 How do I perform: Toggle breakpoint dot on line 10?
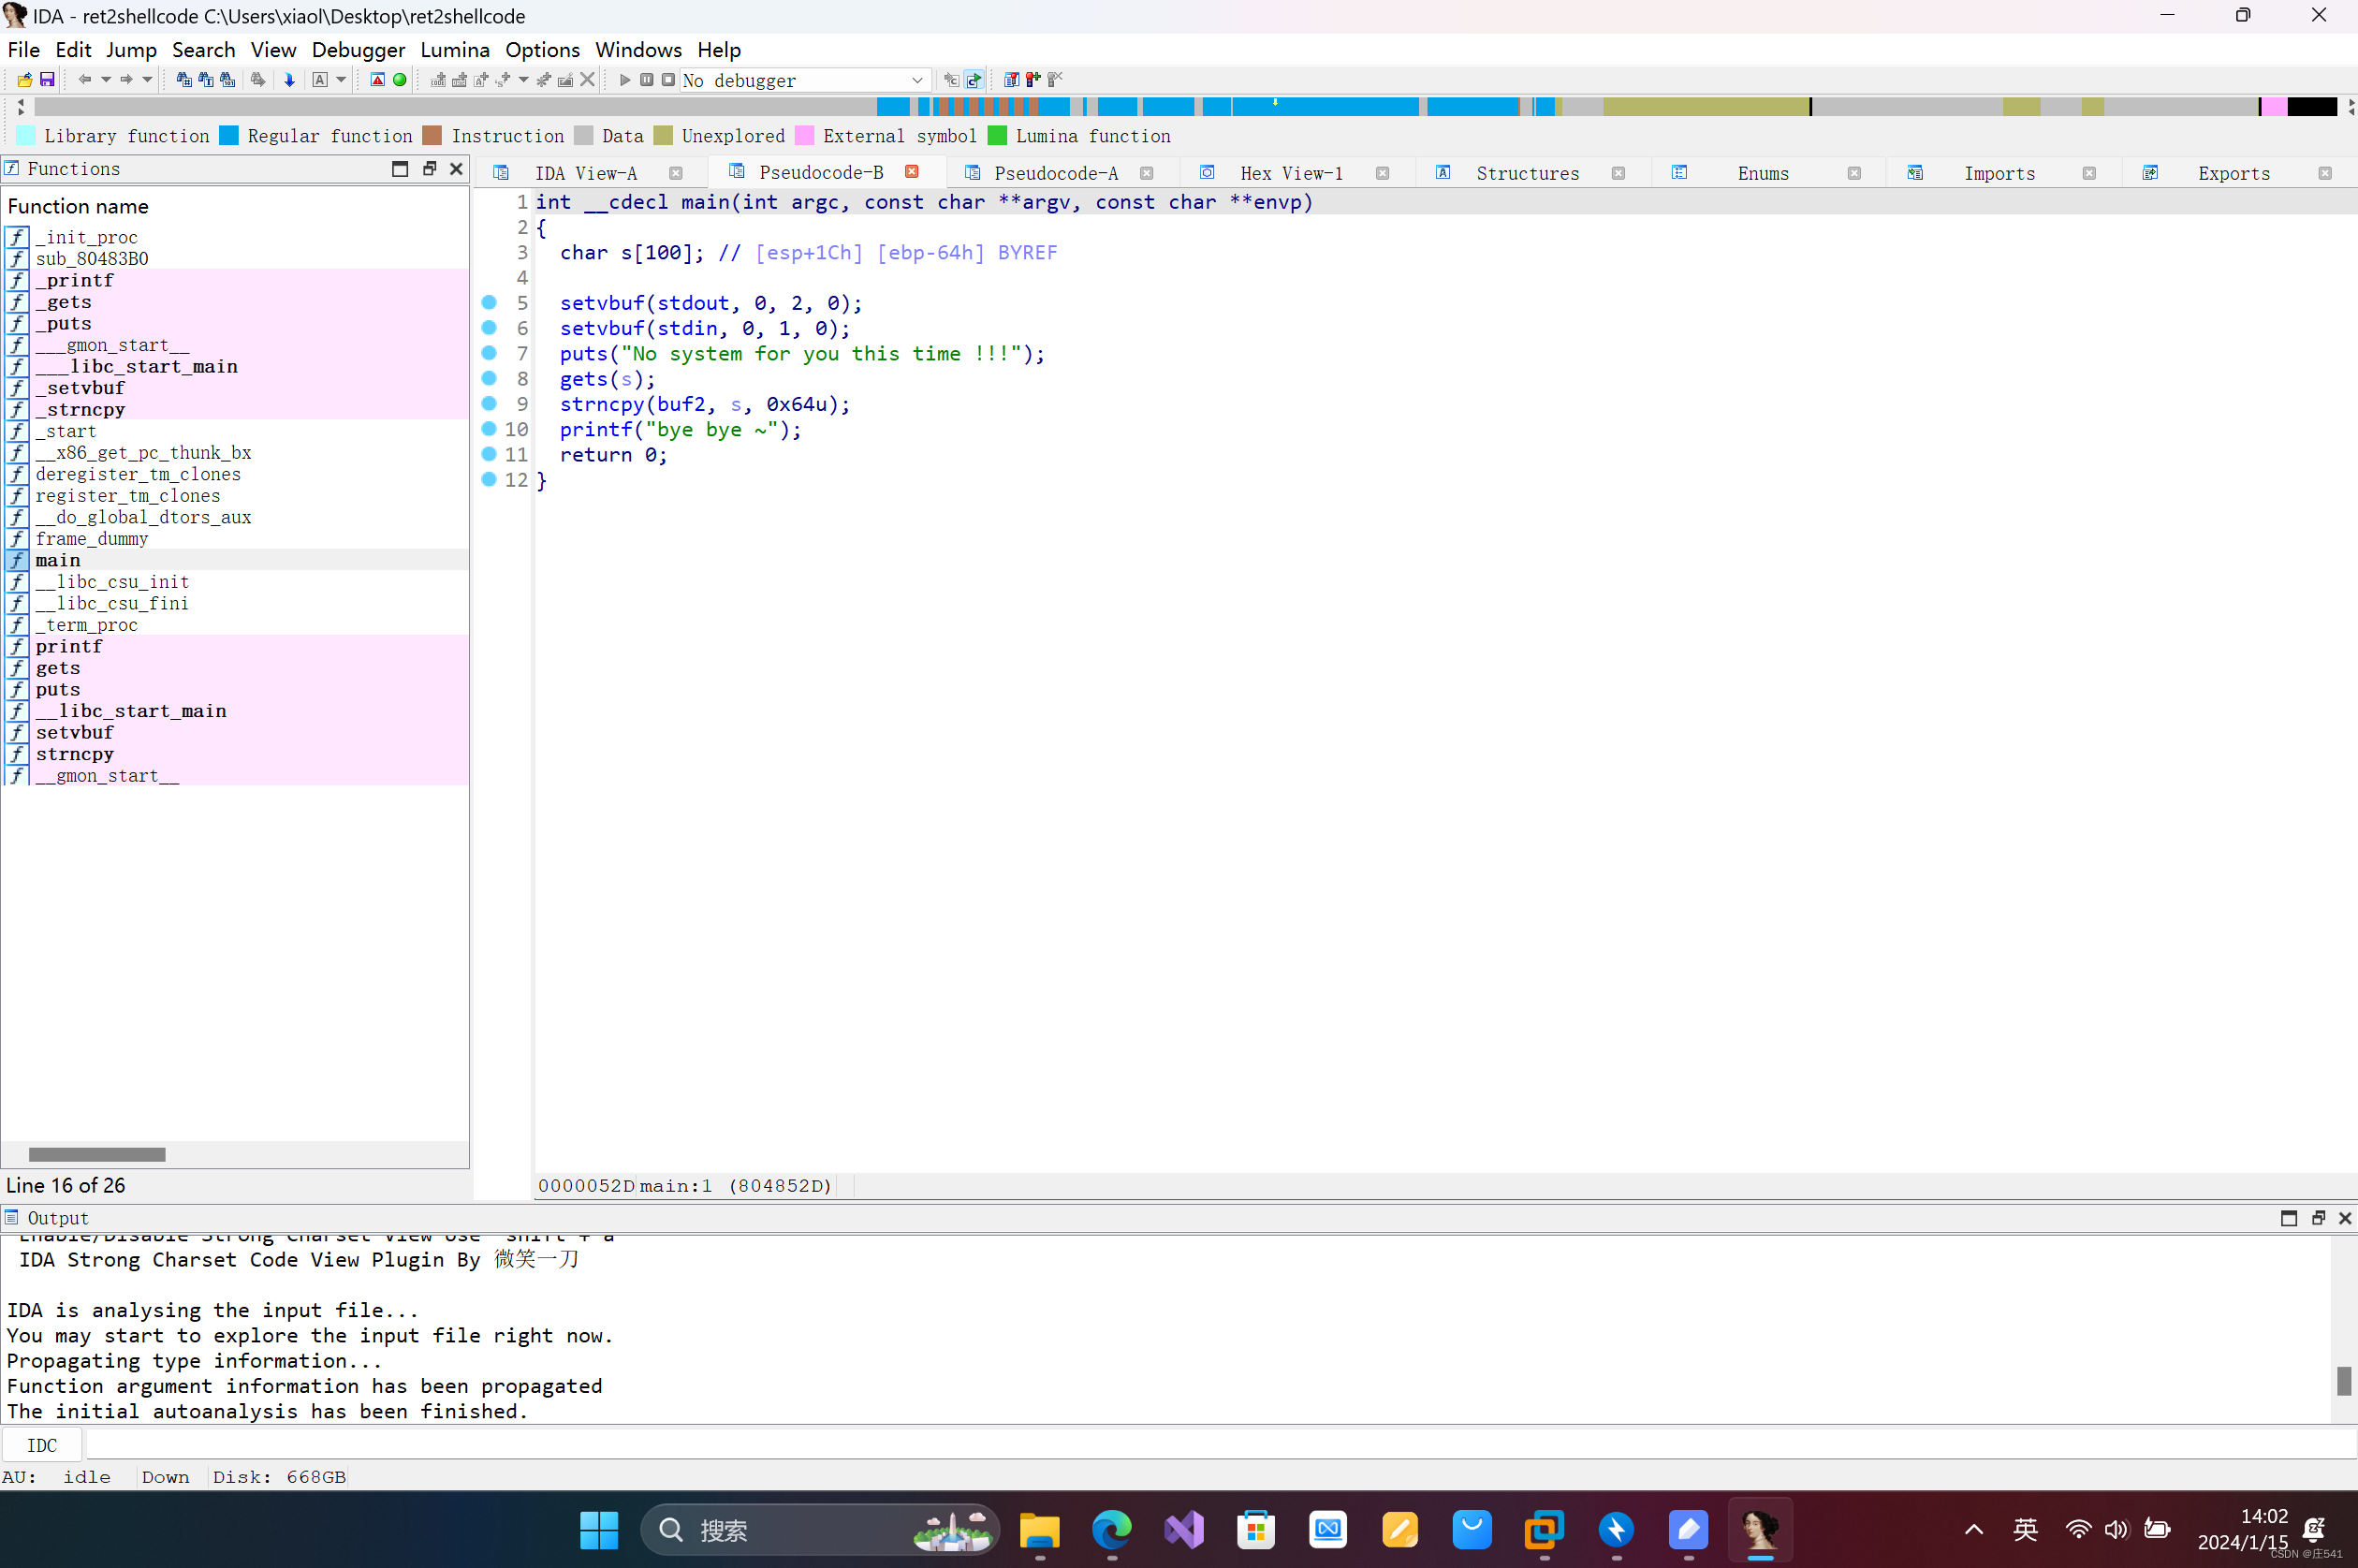click(489, 428)
